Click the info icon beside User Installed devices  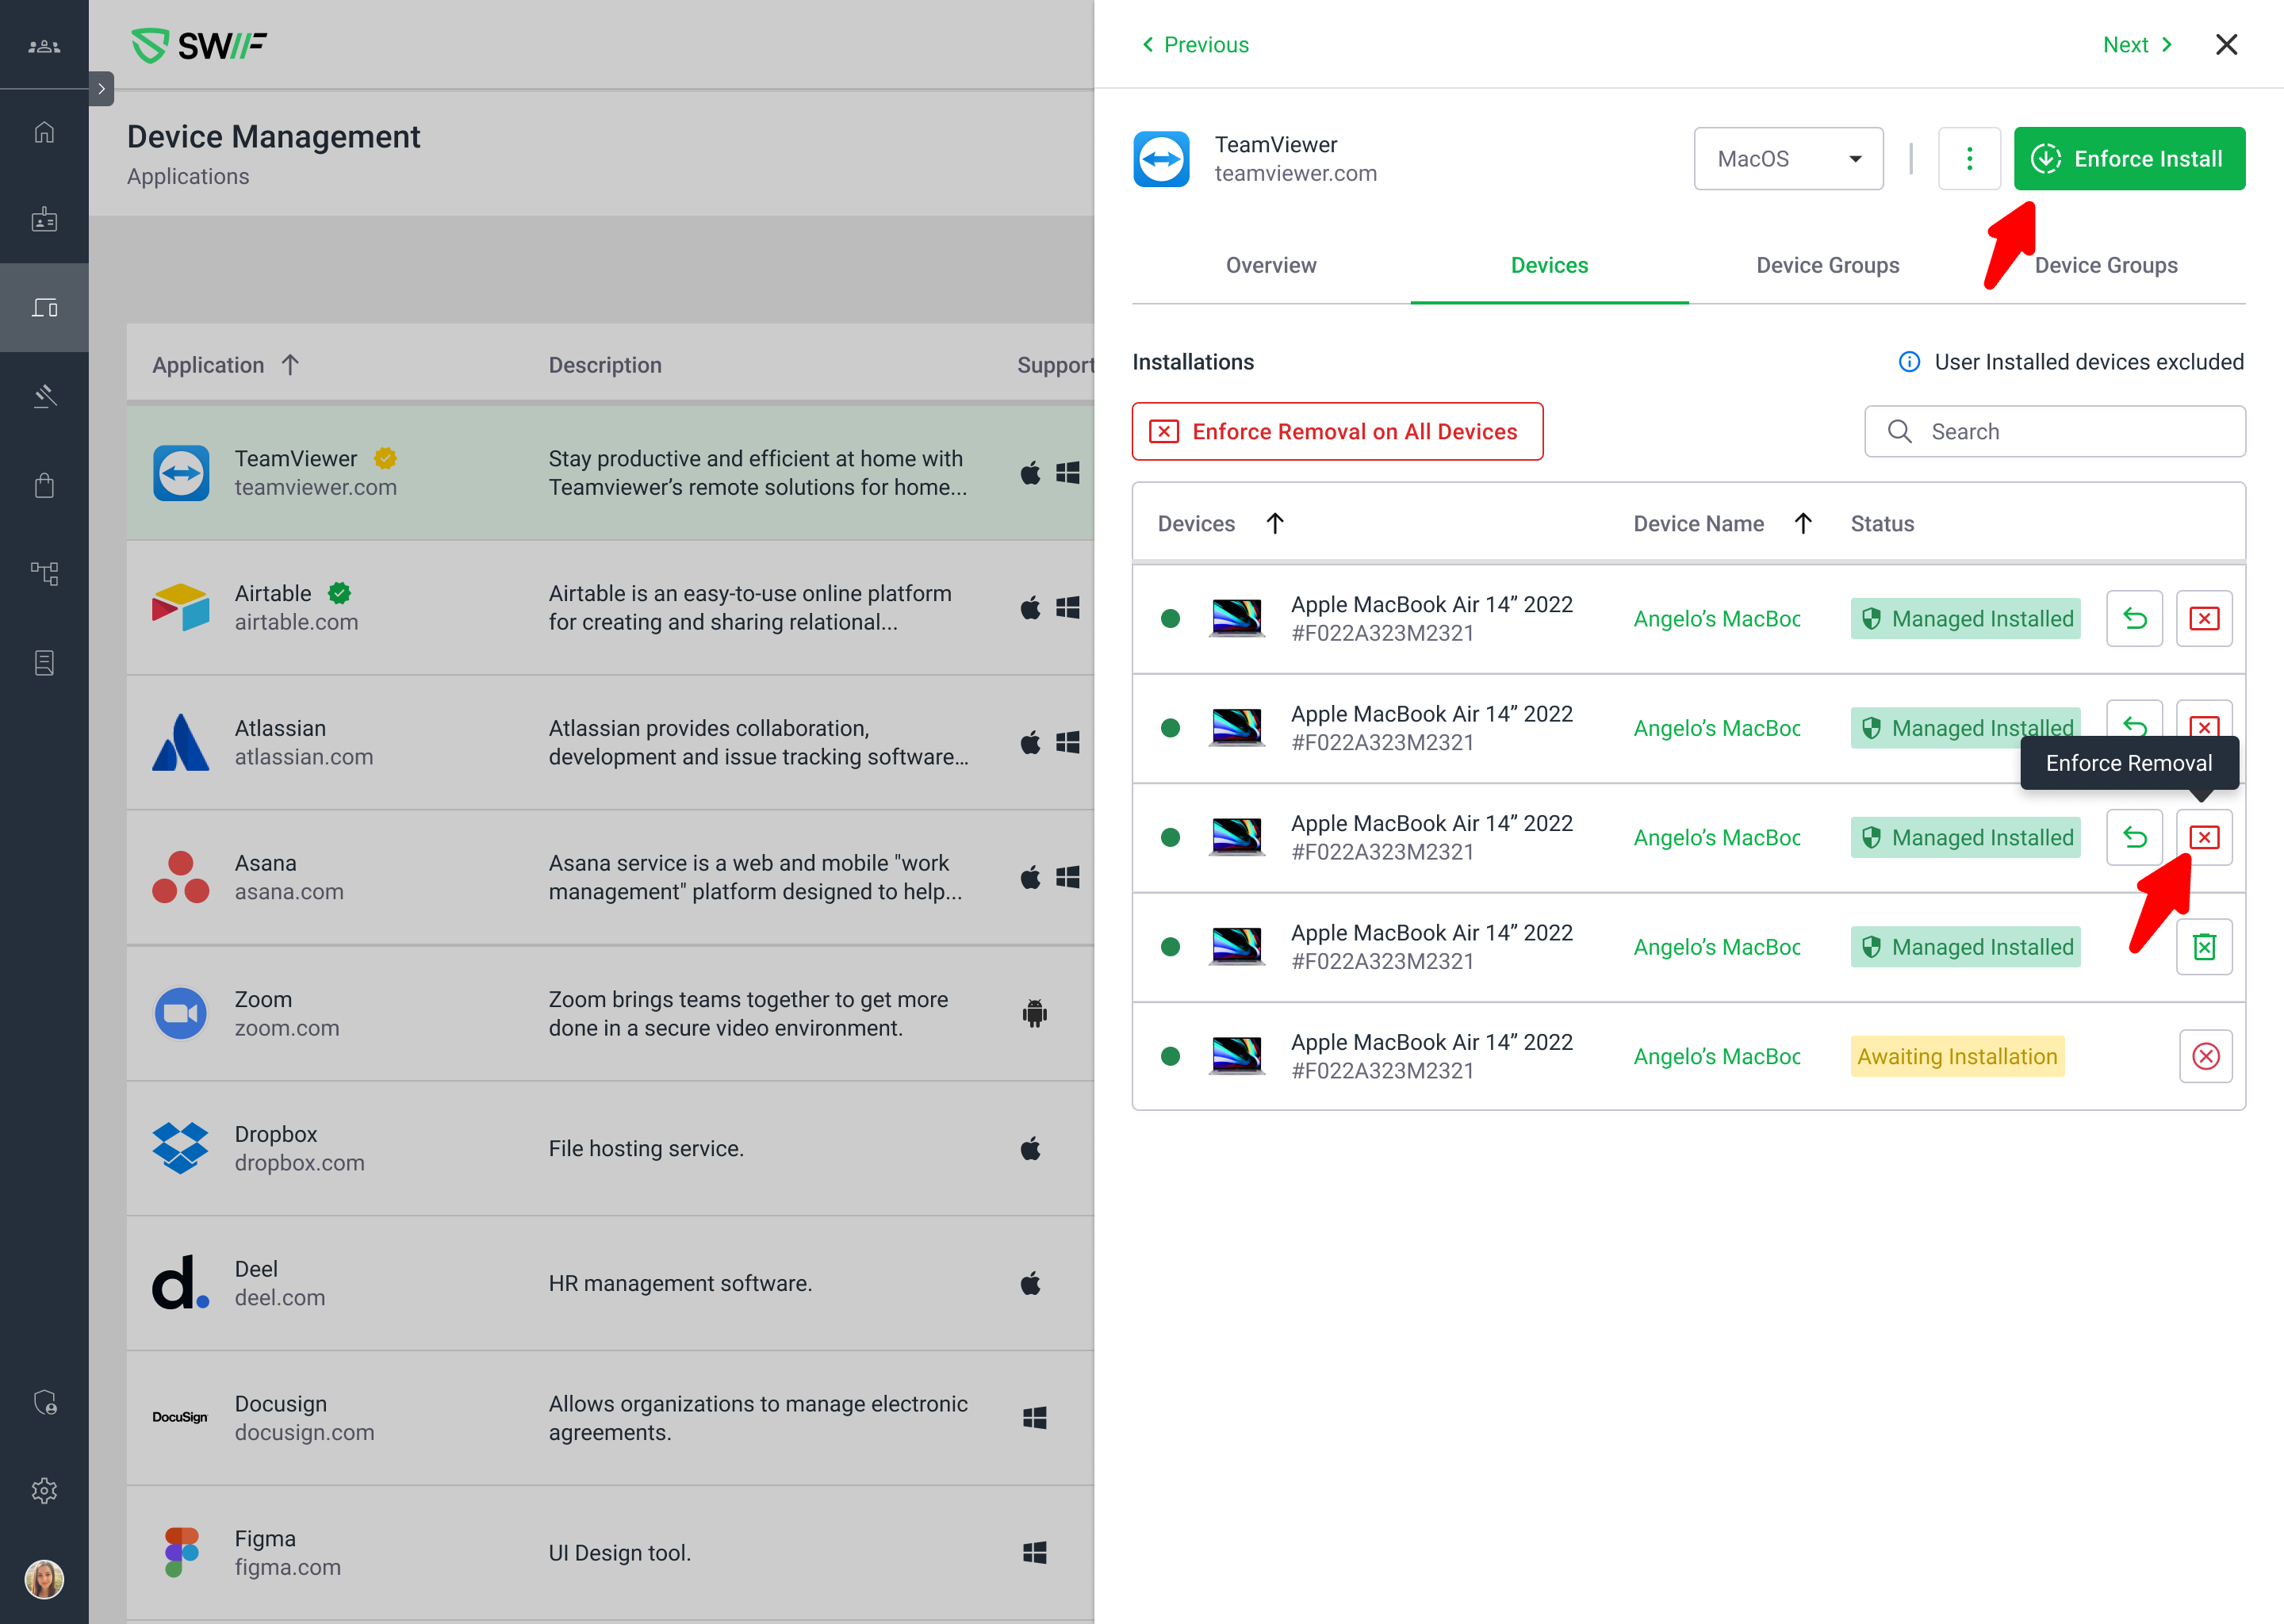coord(1908,362)
